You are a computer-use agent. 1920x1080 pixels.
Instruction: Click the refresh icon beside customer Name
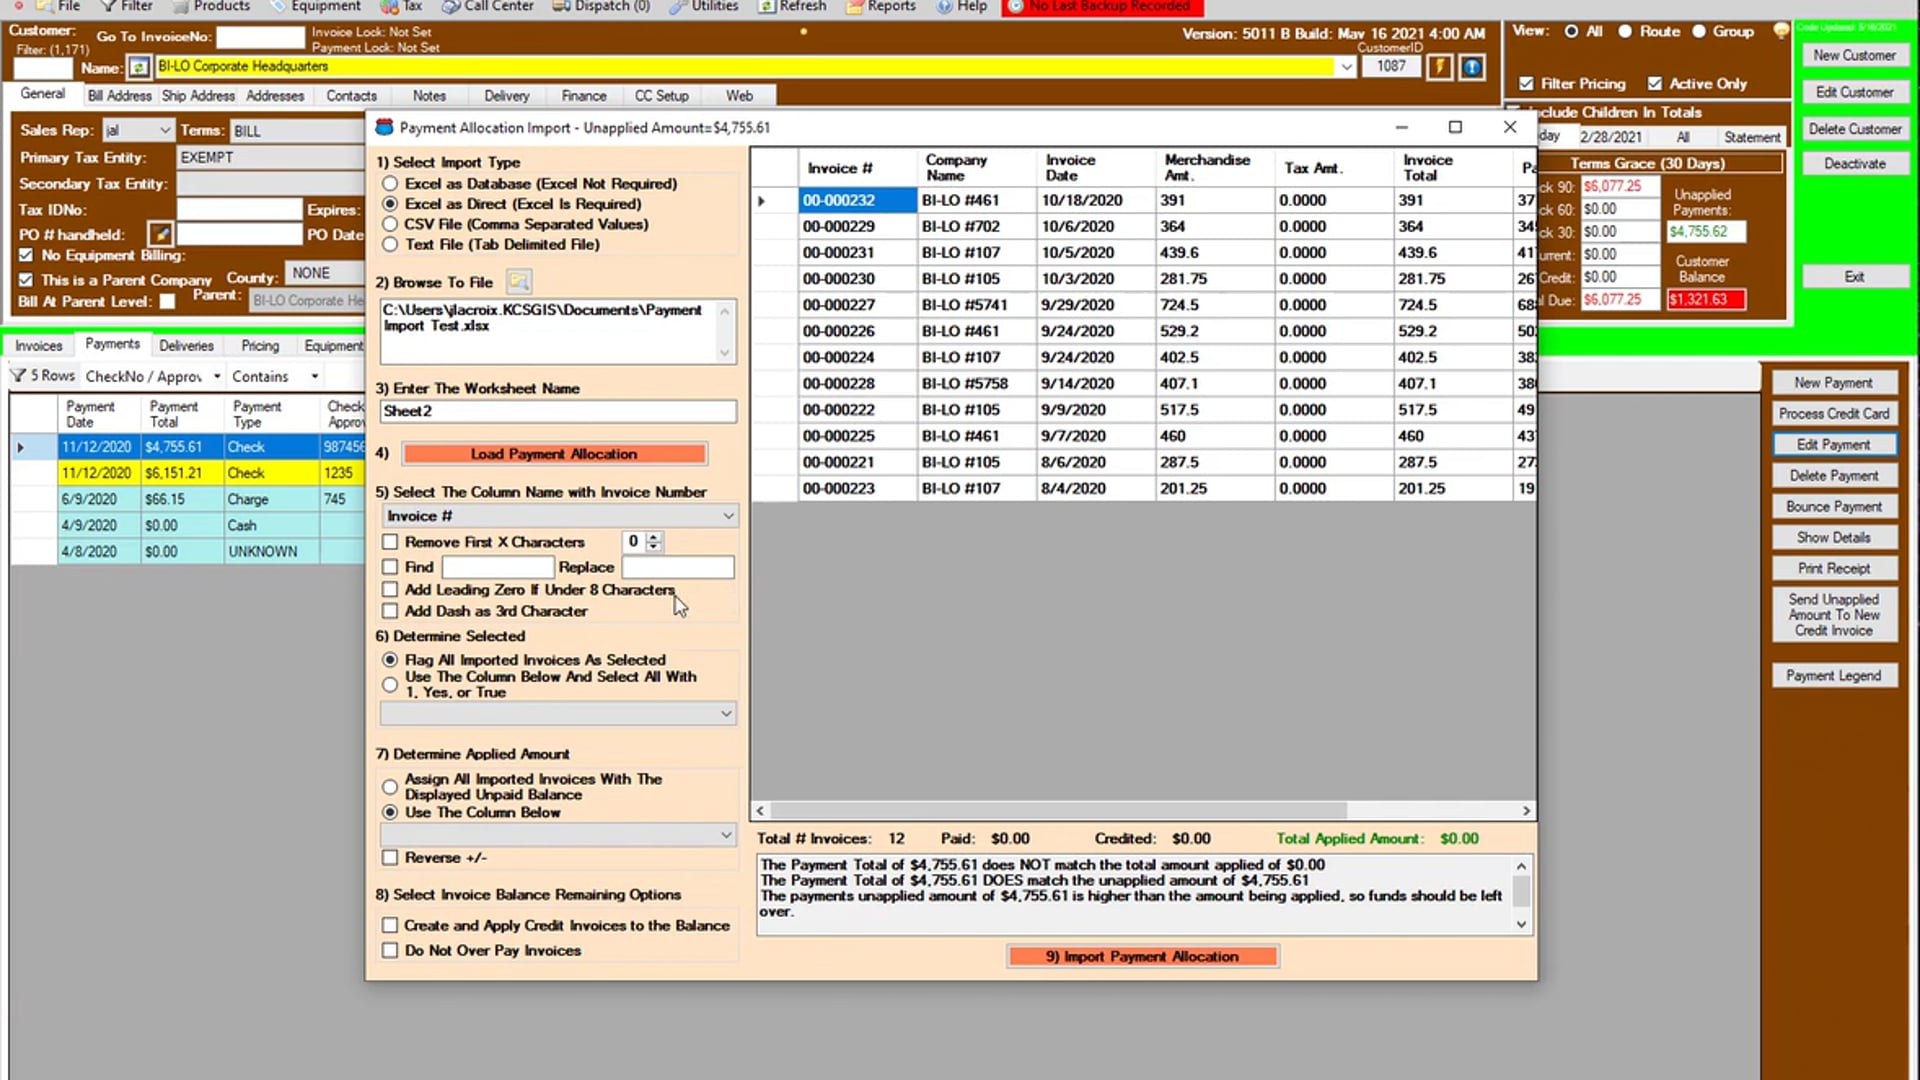click(x=139, y=67)
